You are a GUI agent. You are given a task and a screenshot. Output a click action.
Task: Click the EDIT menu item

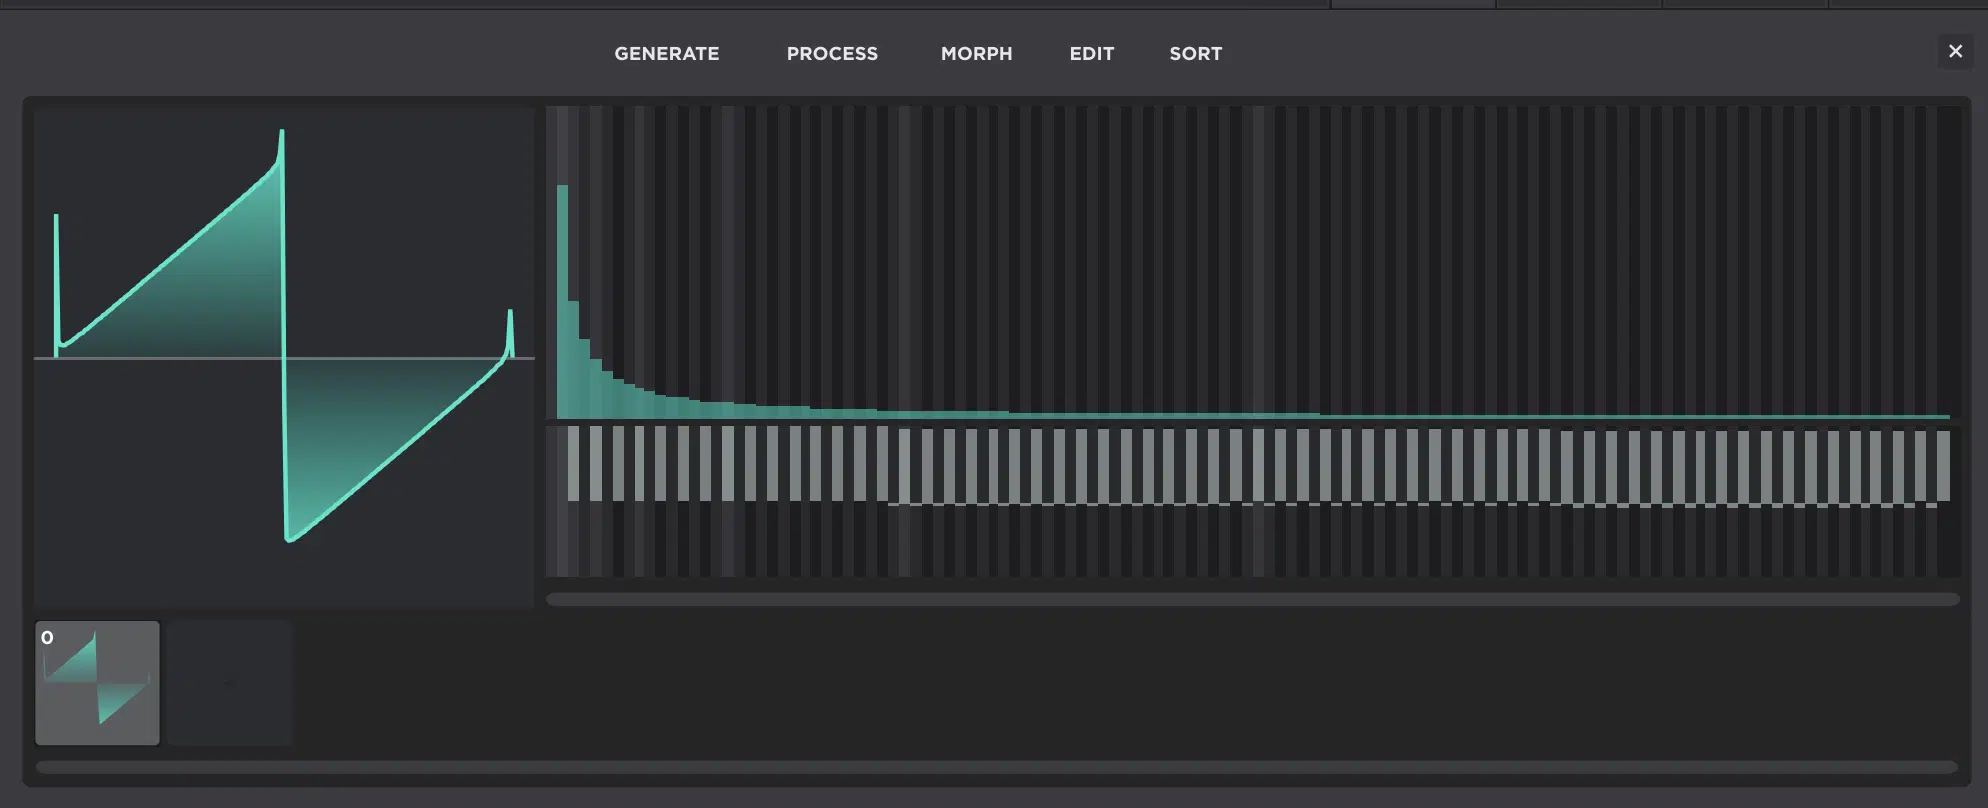(1091, 54)
